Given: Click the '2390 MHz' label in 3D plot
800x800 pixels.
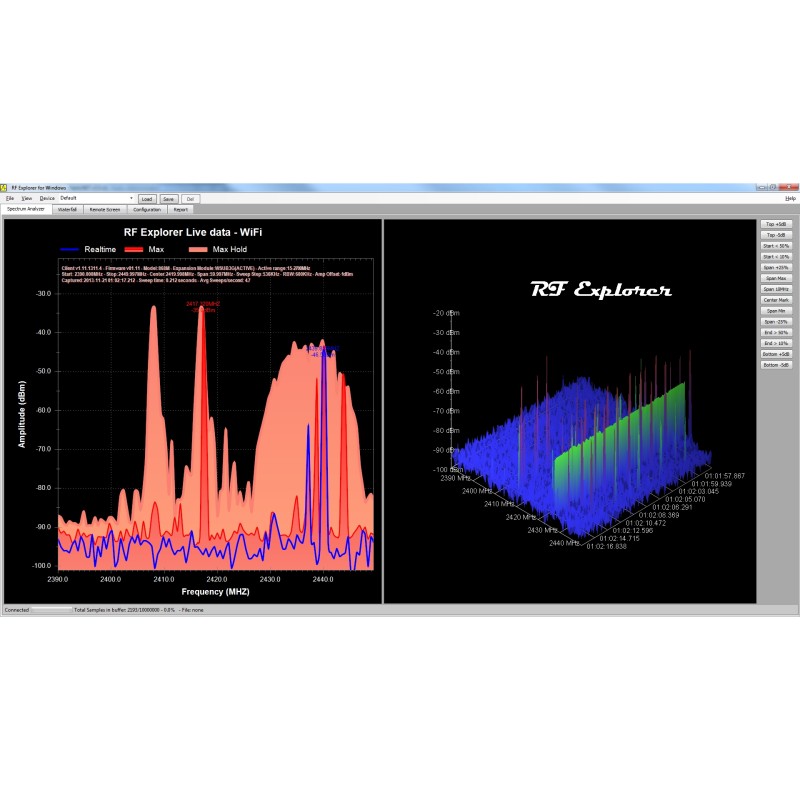Looking at the screenshot, I should (x=455, y=479).
